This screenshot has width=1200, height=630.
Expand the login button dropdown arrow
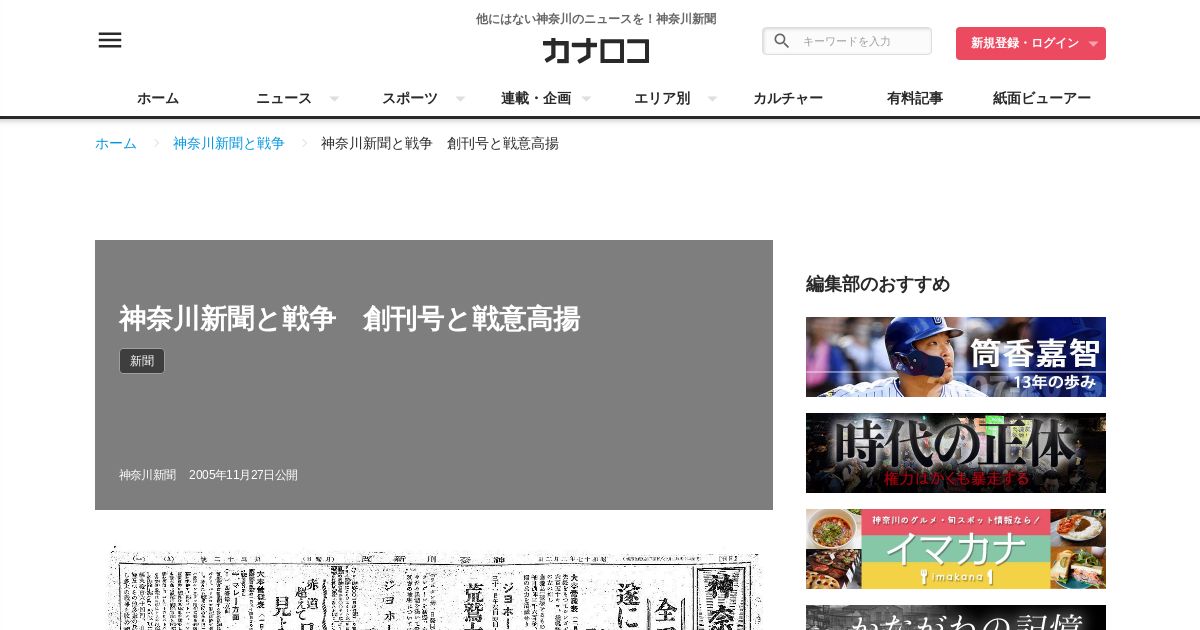coord(1093,44)
